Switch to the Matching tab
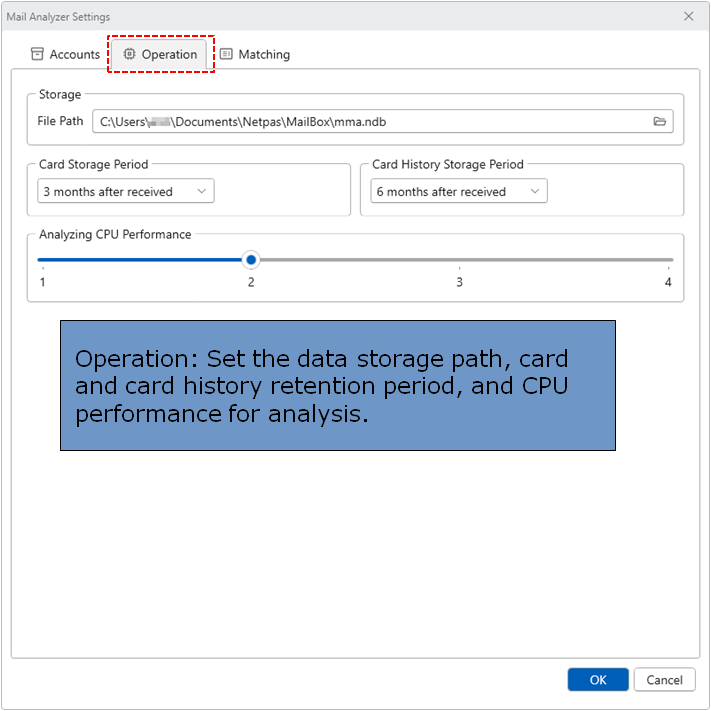 pyautogui.click(x=255, y=54)
